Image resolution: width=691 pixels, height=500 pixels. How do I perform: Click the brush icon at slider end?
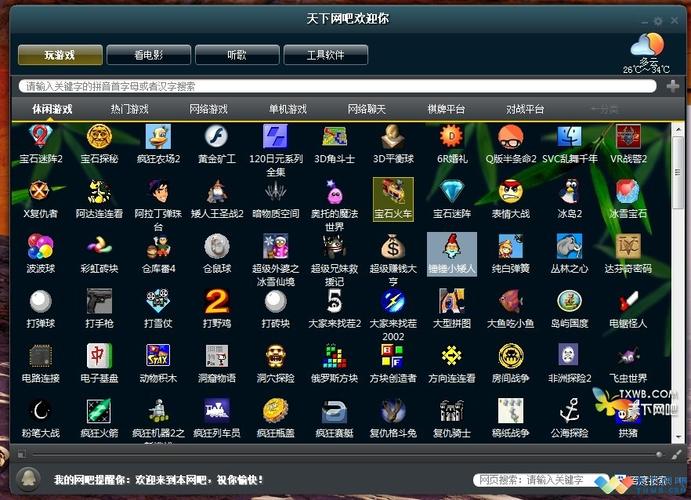tap(676, 454)
